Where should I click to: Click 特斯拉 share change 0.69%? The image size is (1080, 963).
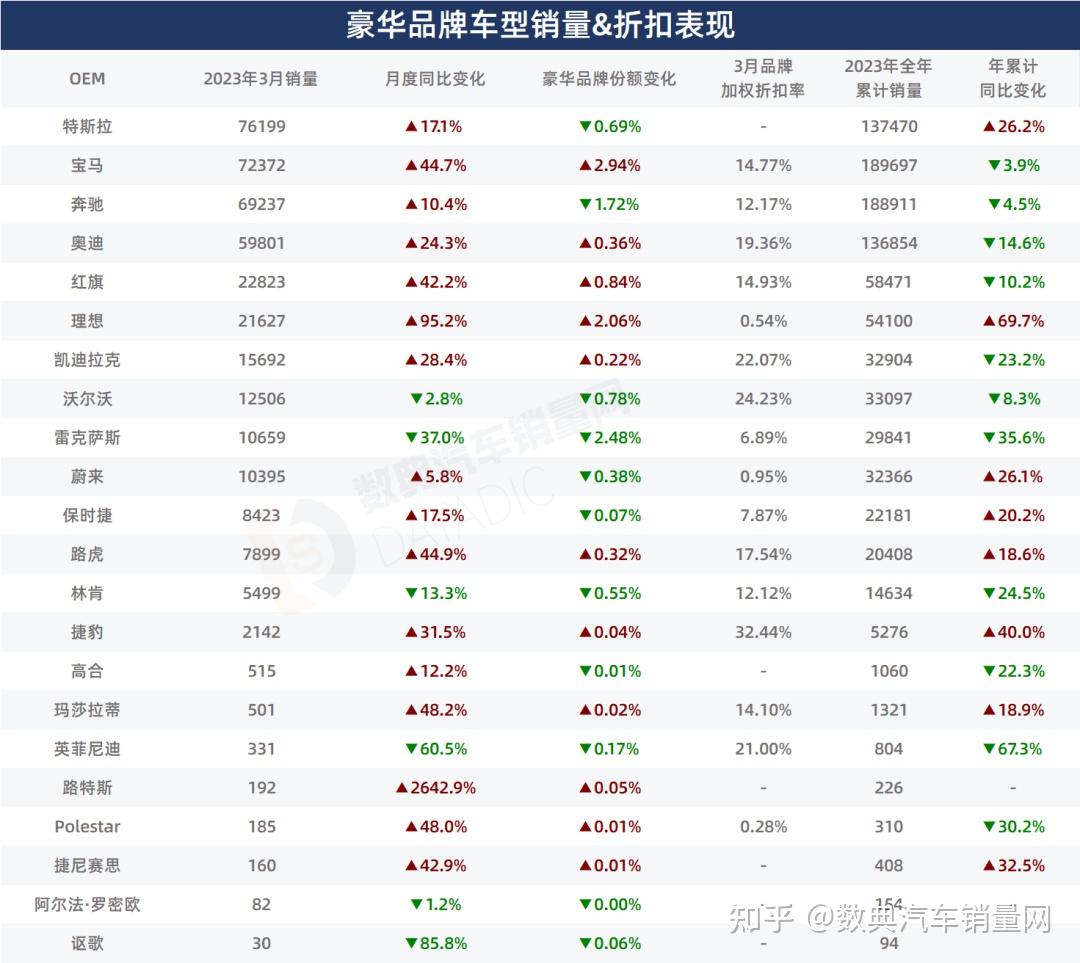pyautogui.click(x=610, y=127)
